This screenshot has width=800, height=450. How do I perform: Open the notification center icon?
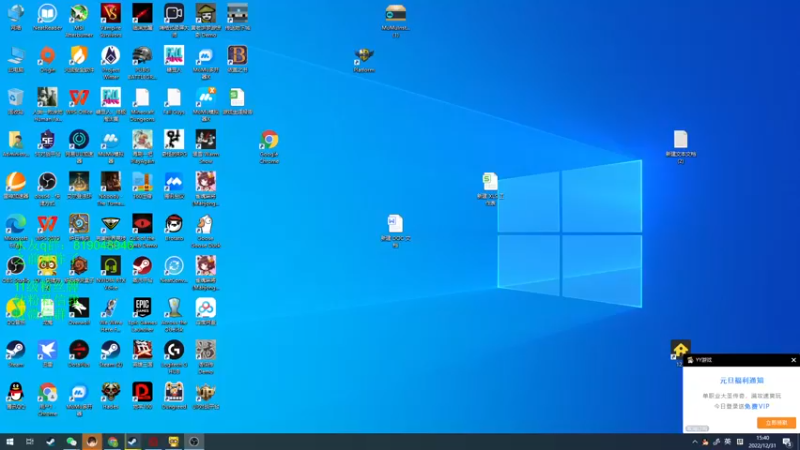click(787, 442)
